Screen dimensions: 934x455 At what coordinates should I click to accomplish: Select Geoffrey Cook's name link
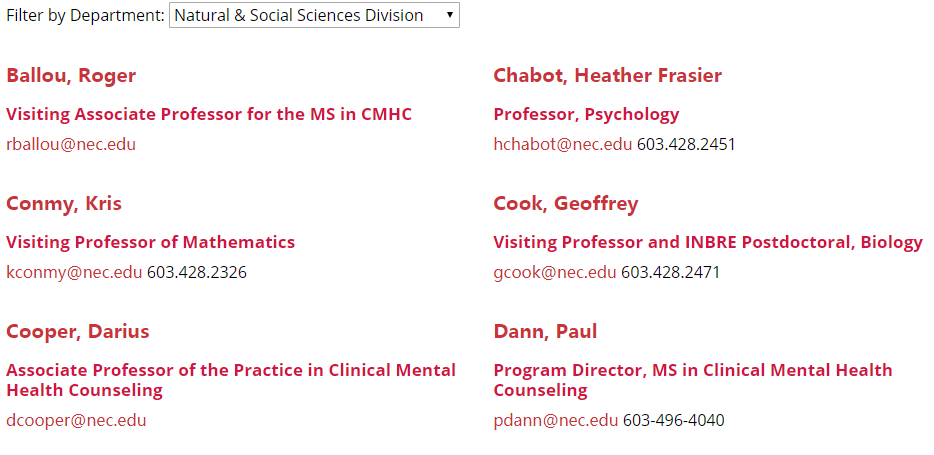tap(565, 204)
